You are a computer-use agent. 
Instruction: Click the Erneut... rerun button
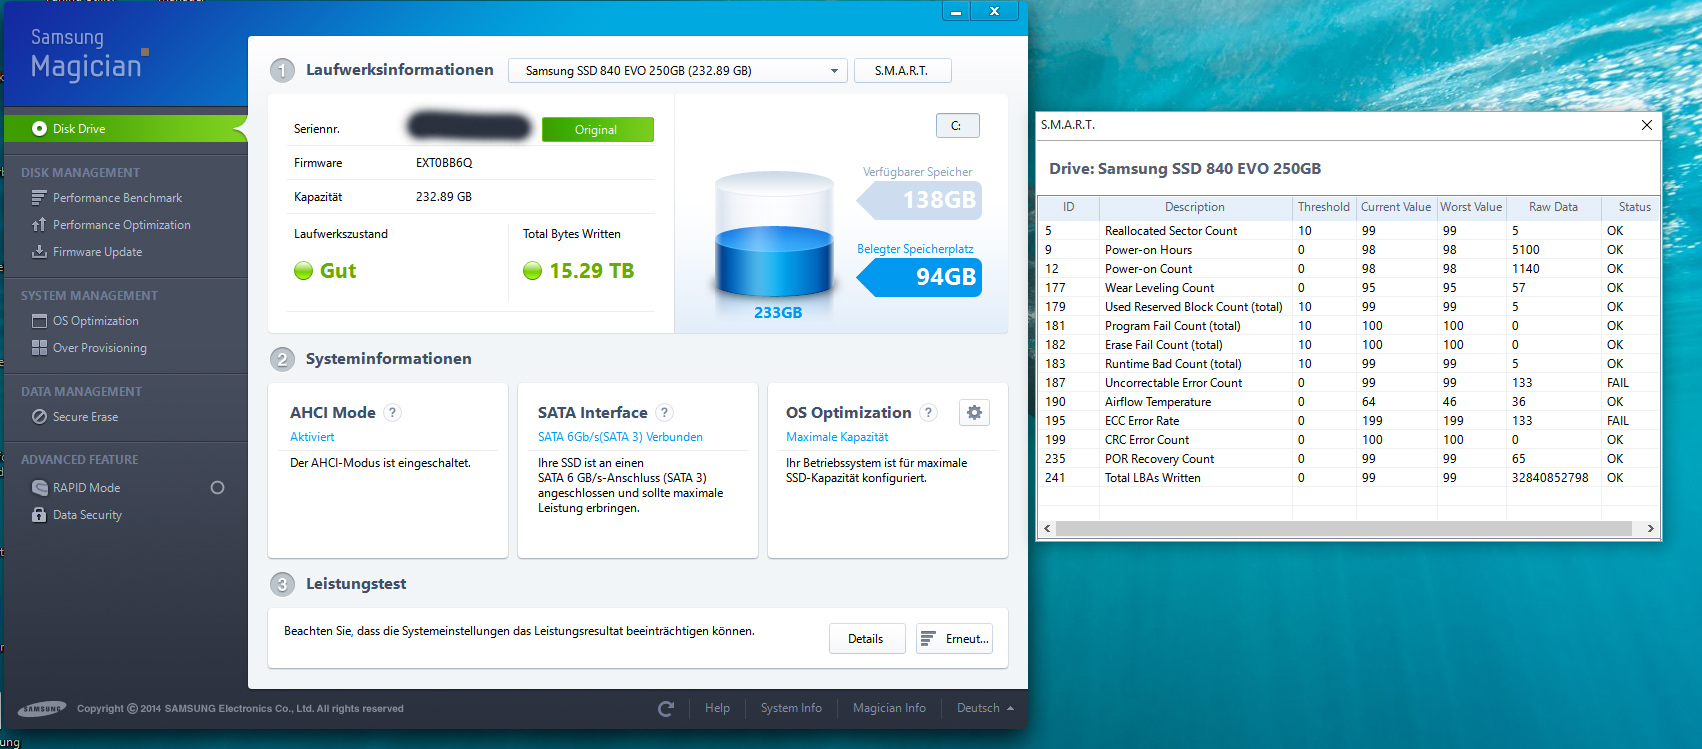coord(954,639)
